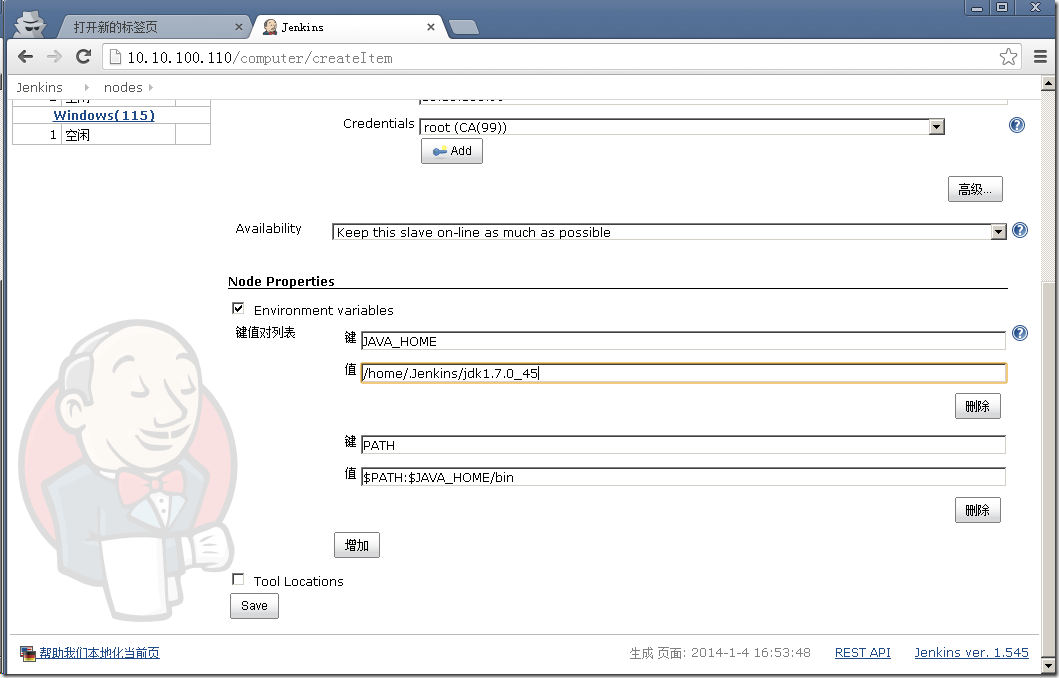Click the browser forward arrow

click(x=54, y=57)
